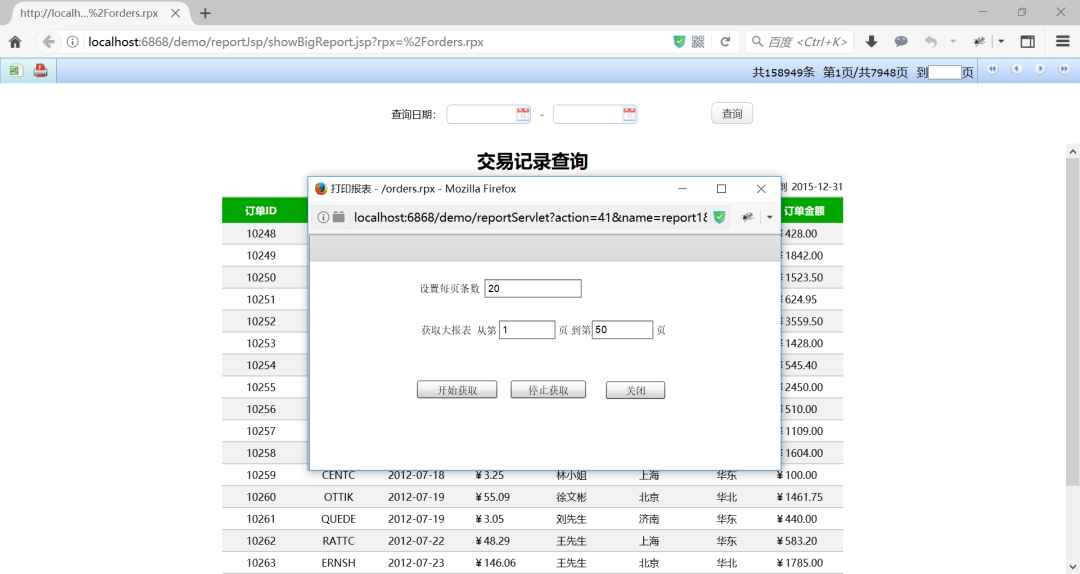The image size is (1080, 574).
Task: Go to first page of report
Action: coord(993,69)
